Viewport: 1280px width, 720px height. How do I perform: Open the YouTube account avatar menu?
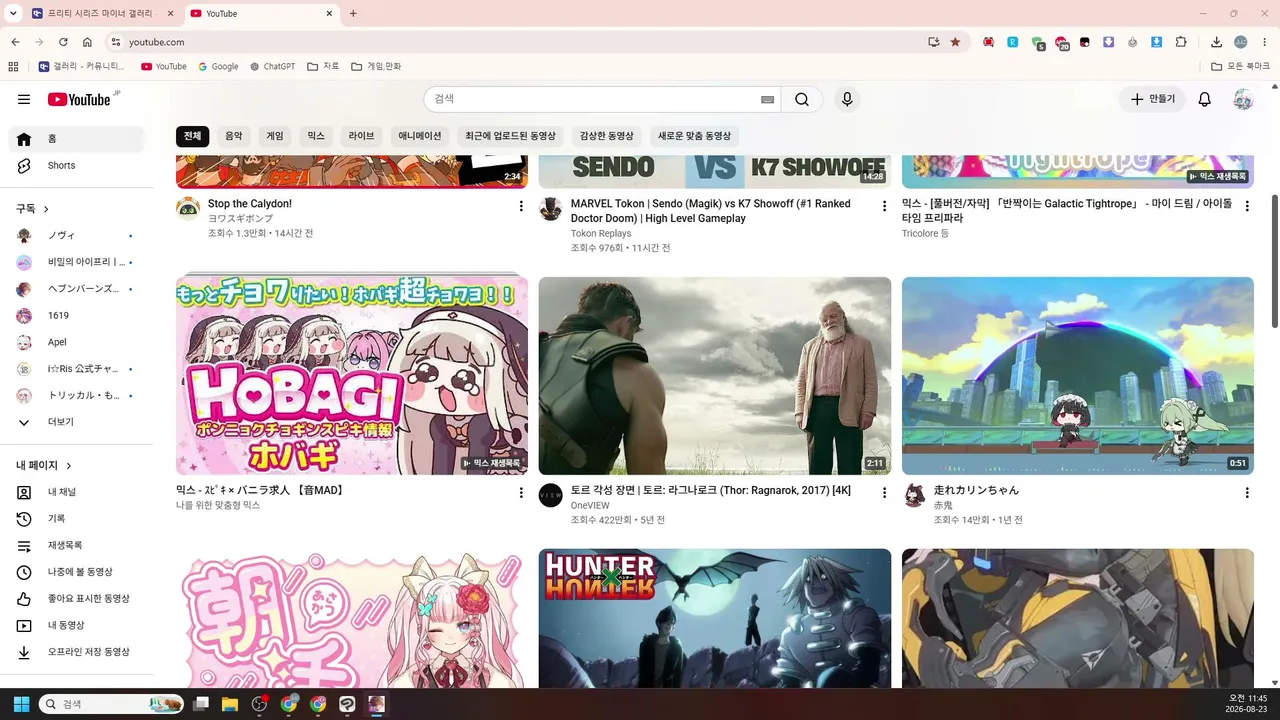coord(1243,99)
